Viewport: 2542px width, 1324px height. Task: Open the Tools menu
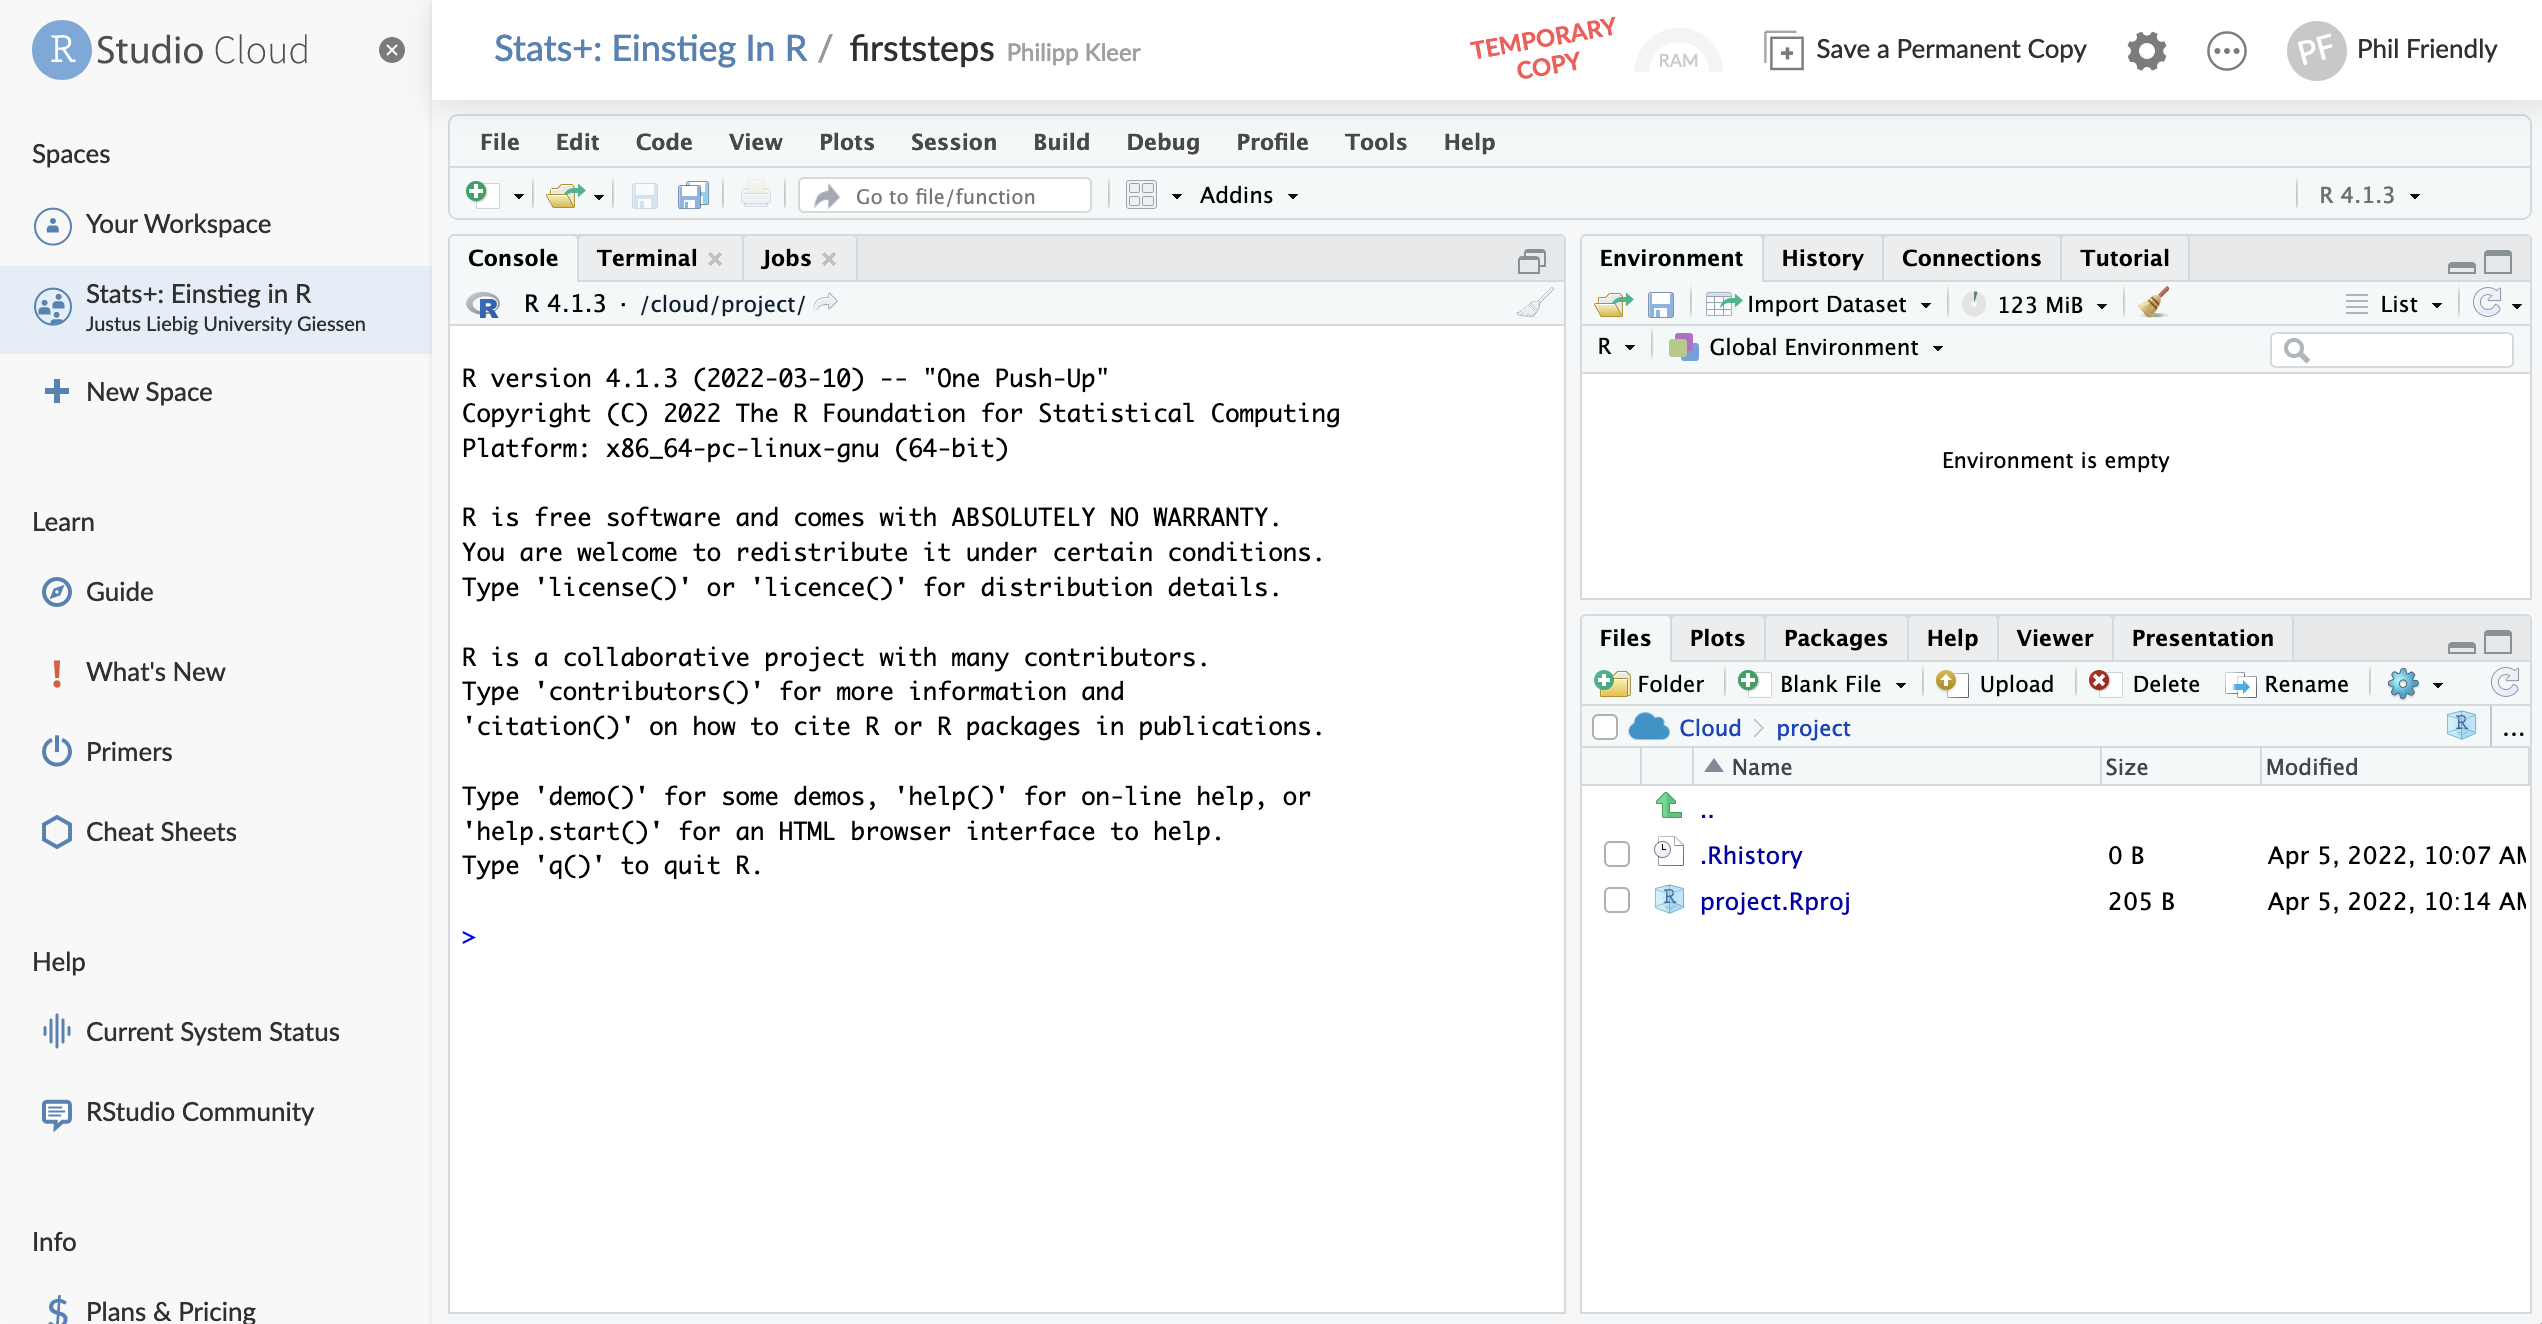[x=1375, y=142]
